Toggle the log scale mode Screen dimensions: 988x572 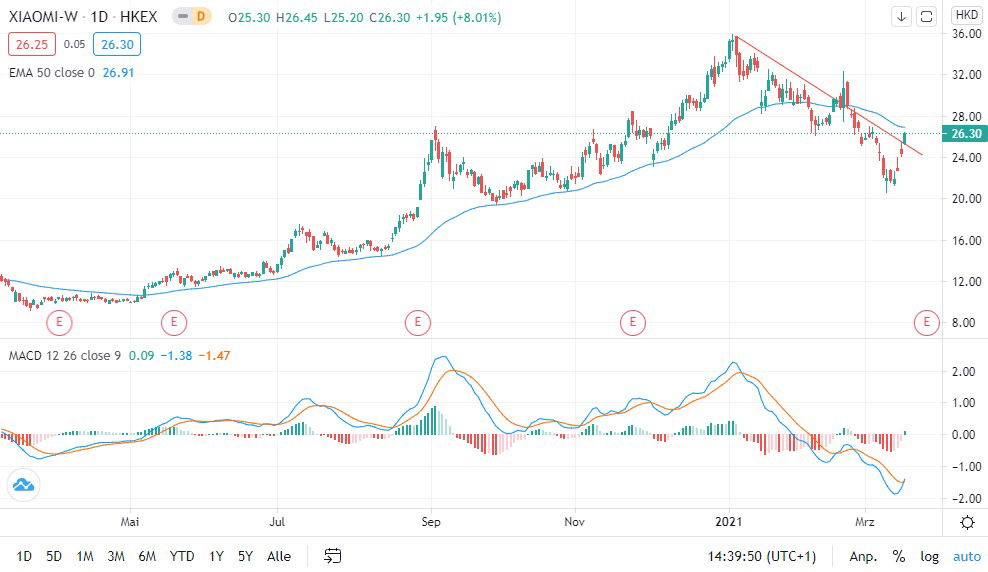pos(930,556)
